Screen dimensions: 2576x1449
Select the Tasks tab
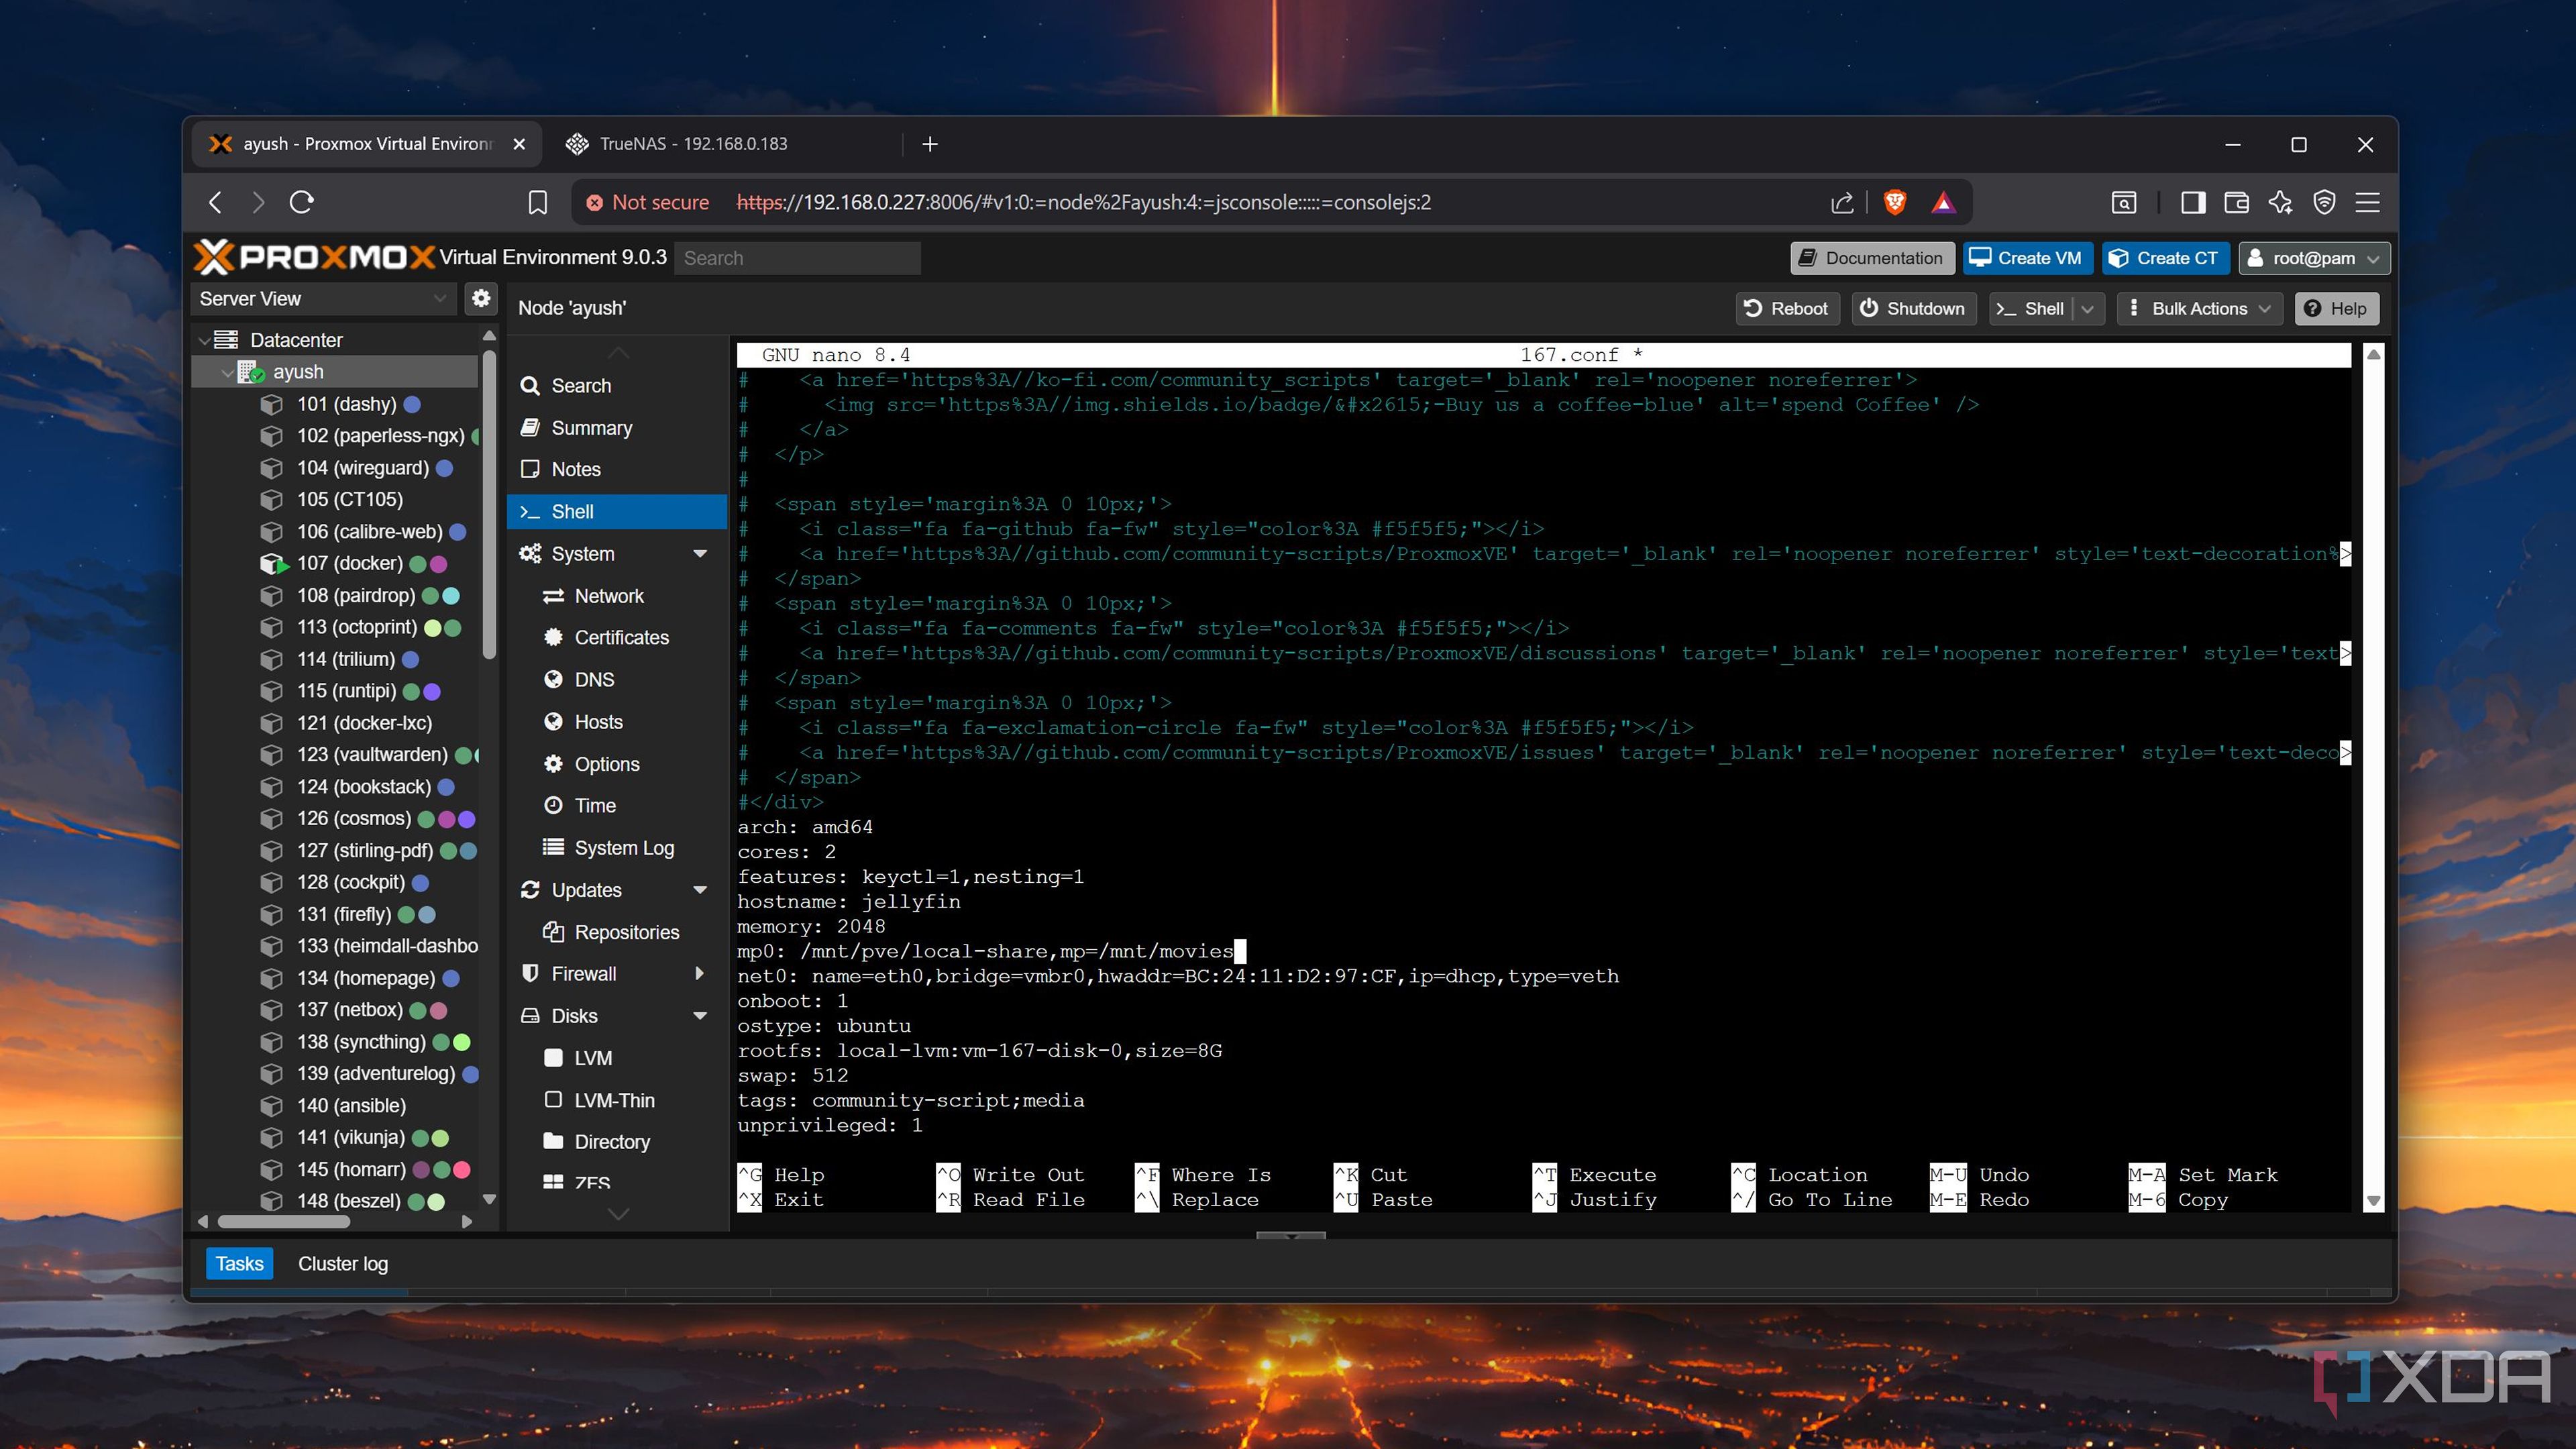(x=240, y=1264)
